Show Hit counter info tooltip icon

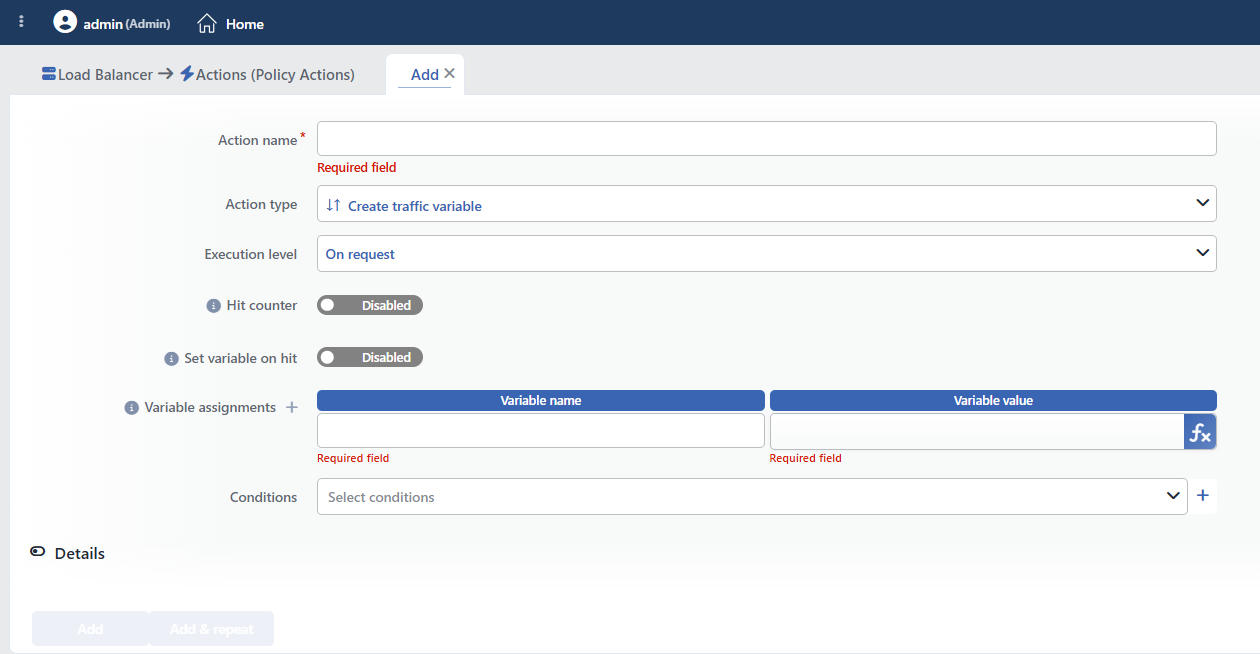213,306
